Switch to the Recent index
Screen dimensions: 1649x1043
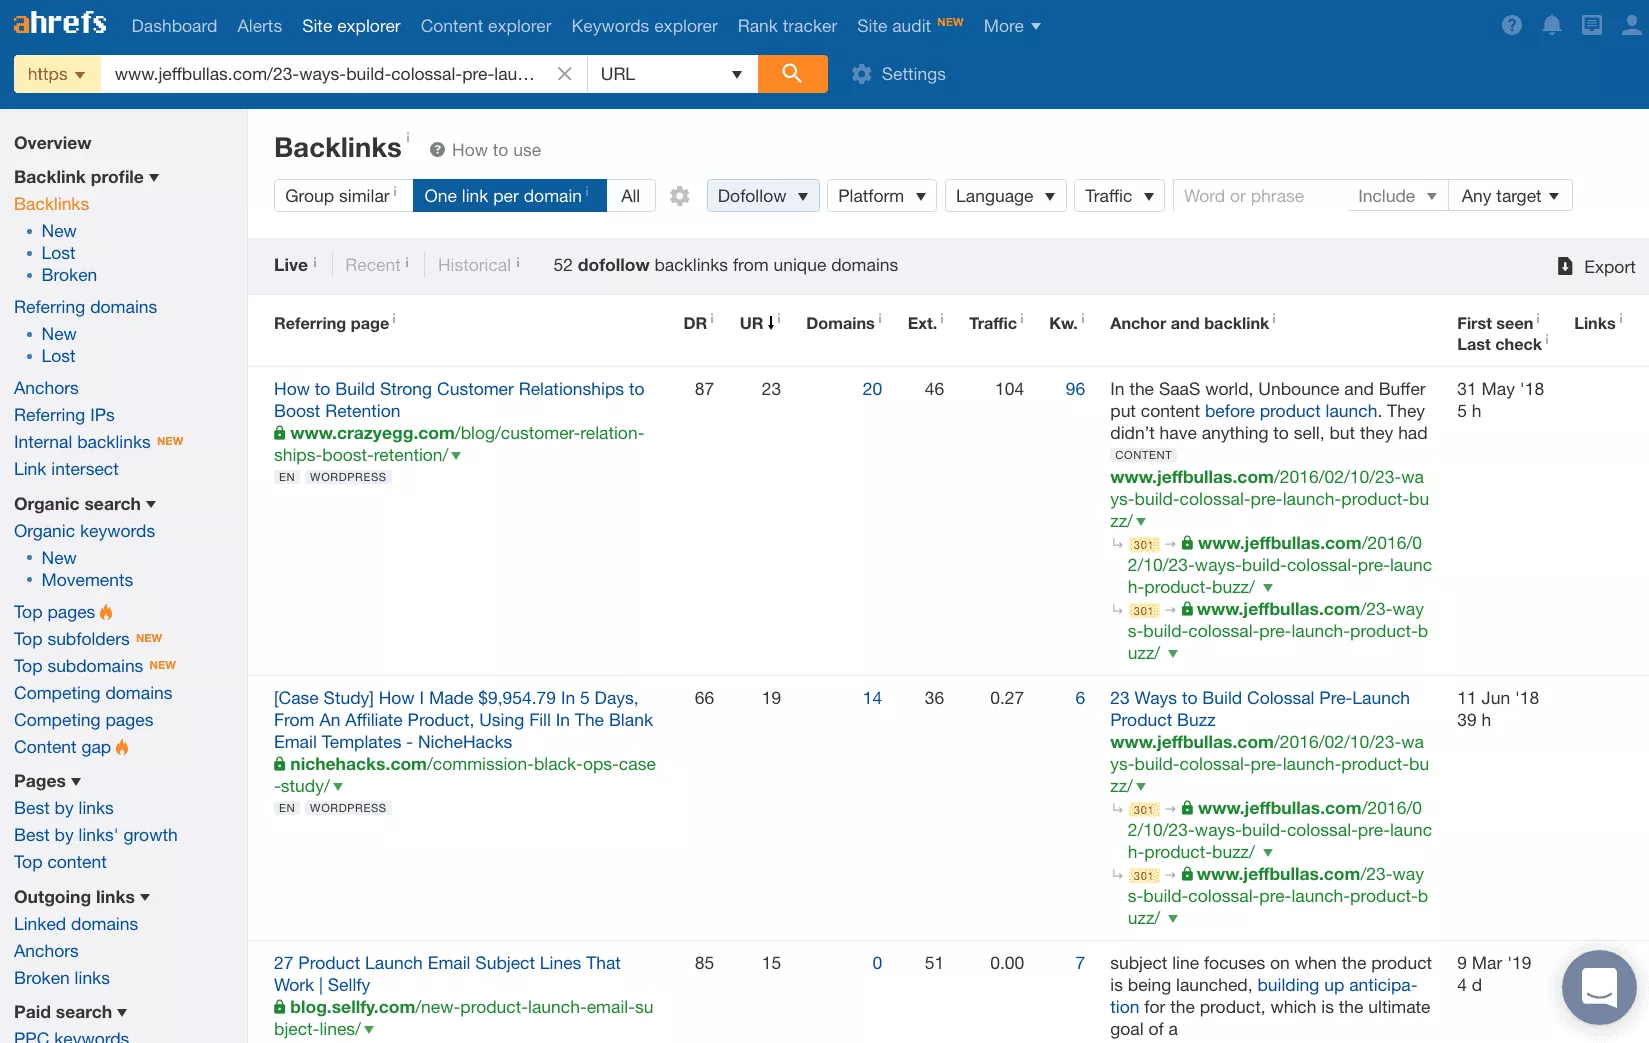(373, 265)
